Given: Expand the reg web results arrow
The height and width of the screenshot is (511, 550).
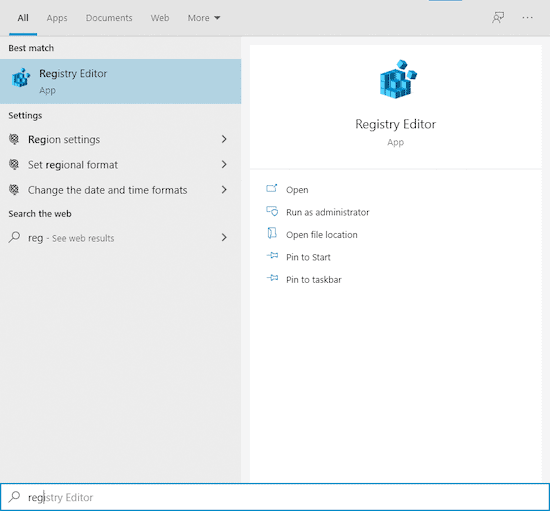Looking at the screenshot, I should click(224, 237).
